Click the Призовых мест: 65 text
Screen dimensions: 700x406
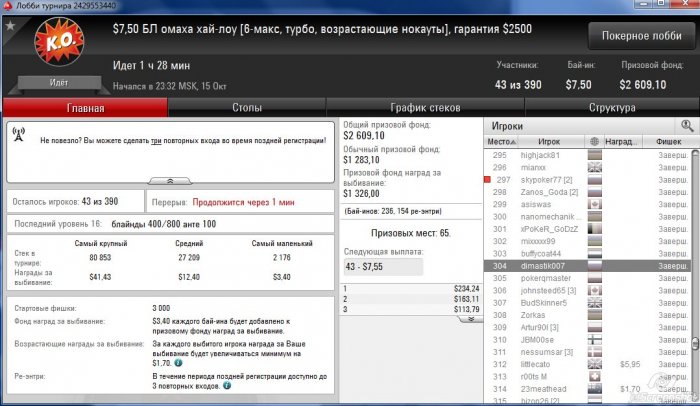tap(411, 233)
